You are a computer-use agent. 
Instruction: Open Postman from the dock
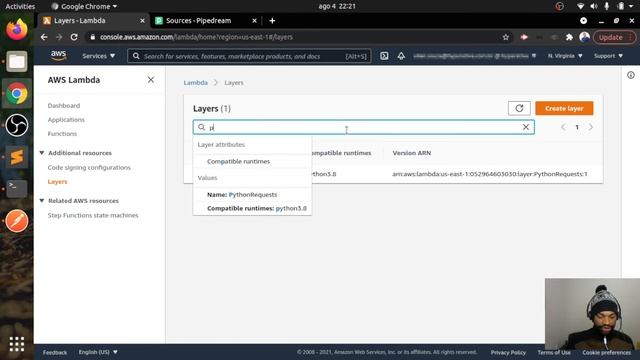coord(17,221)
